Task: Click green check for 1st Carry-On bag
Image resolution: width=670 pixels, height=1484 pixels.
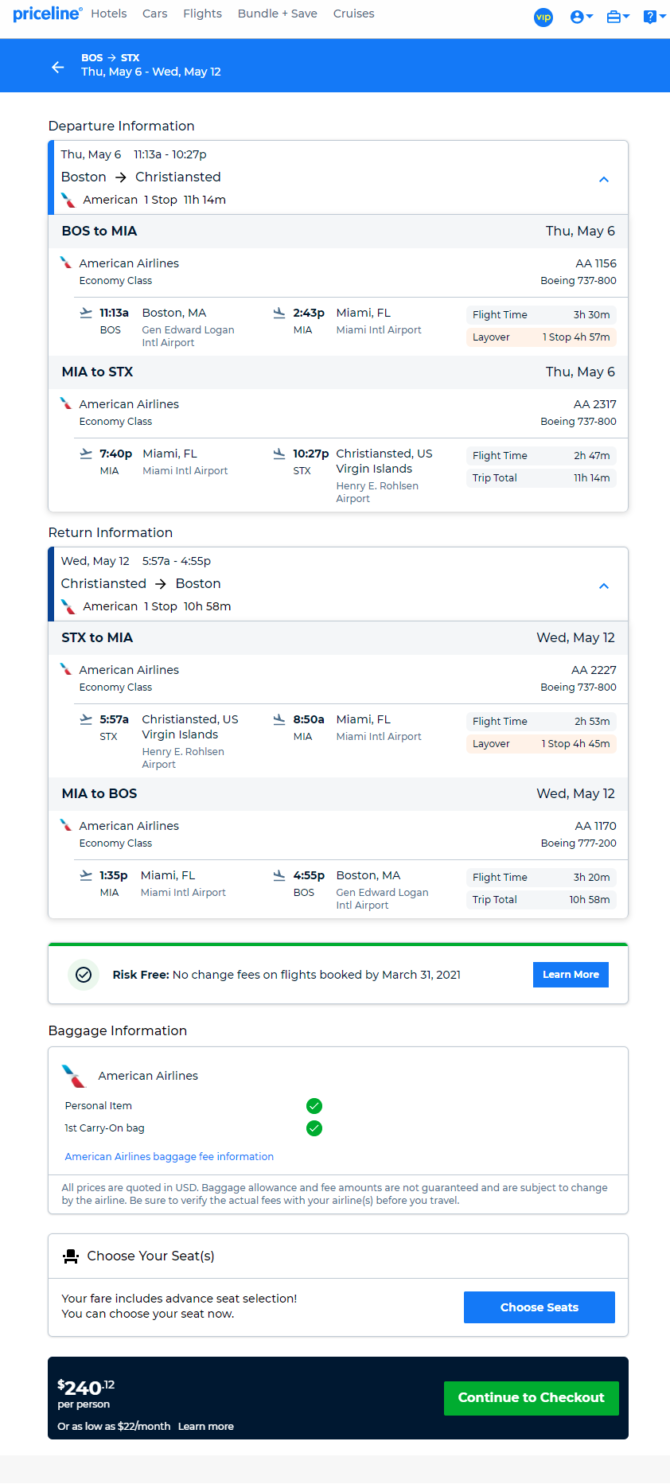Action: (314, 1128)
